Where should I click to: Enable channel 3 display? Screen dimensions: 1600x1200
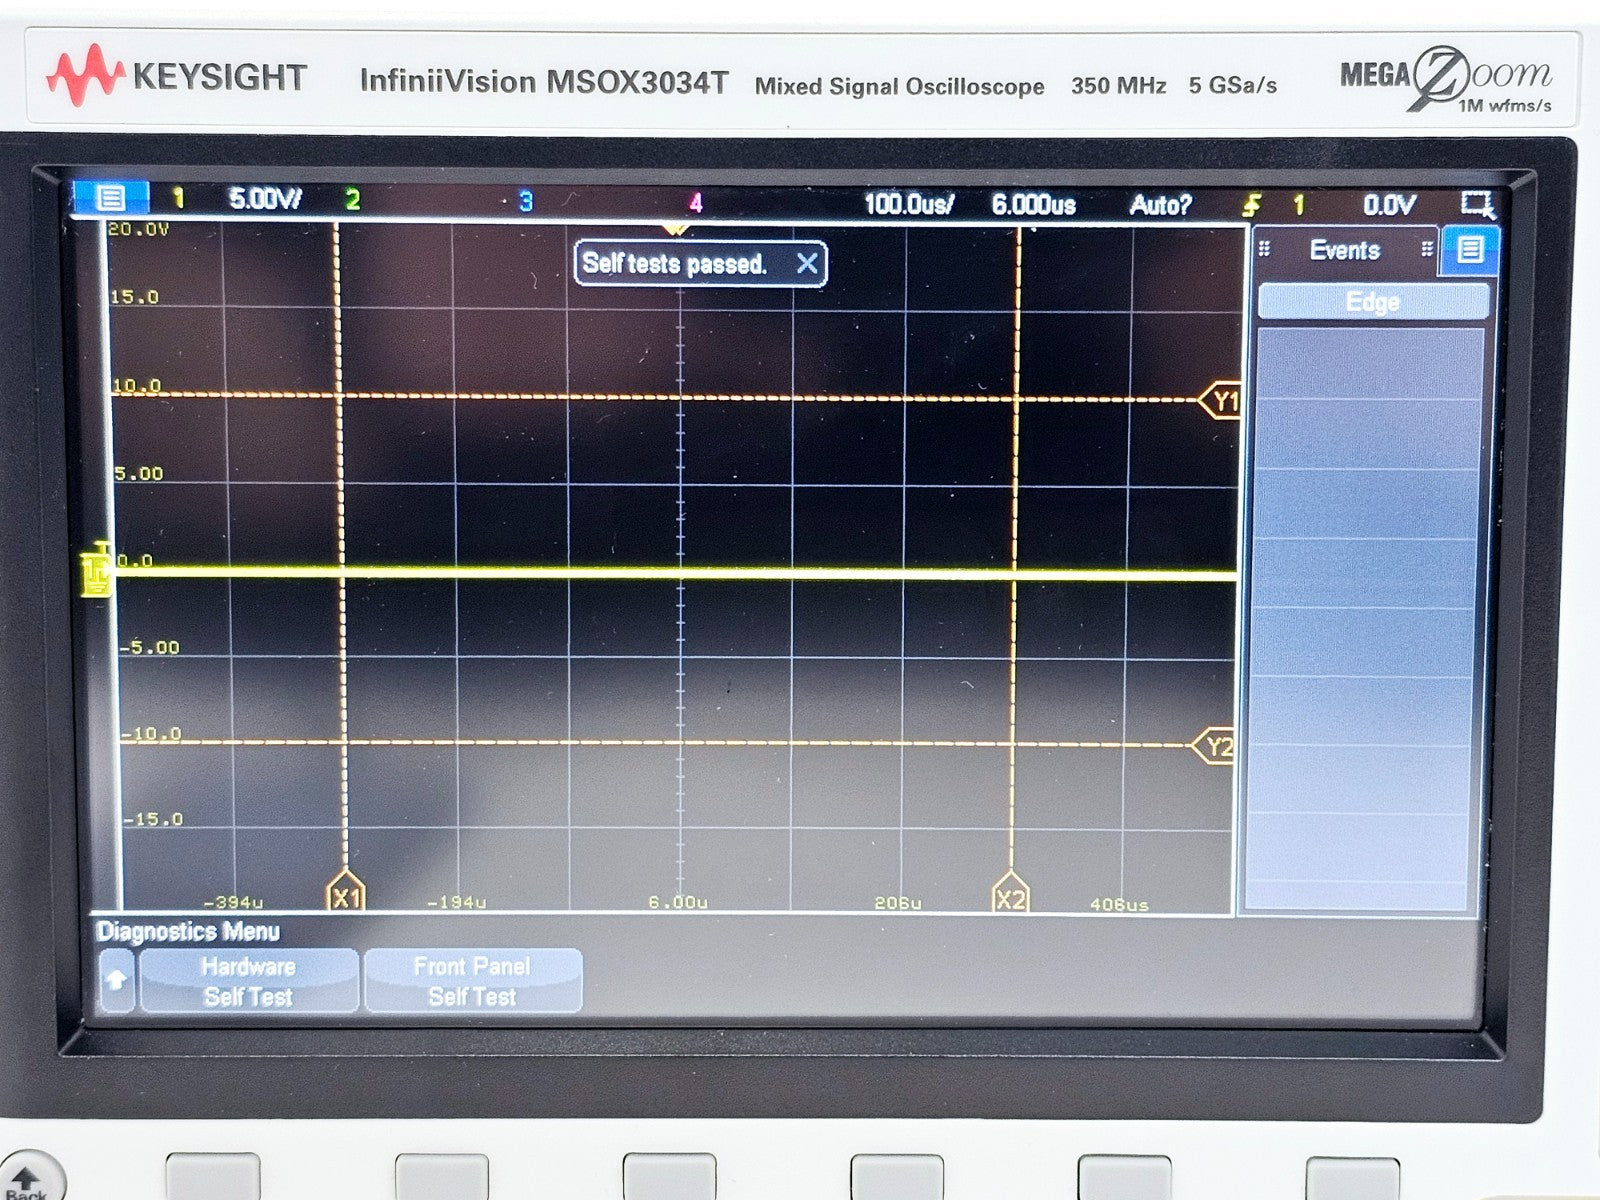(x=523, y=201)
